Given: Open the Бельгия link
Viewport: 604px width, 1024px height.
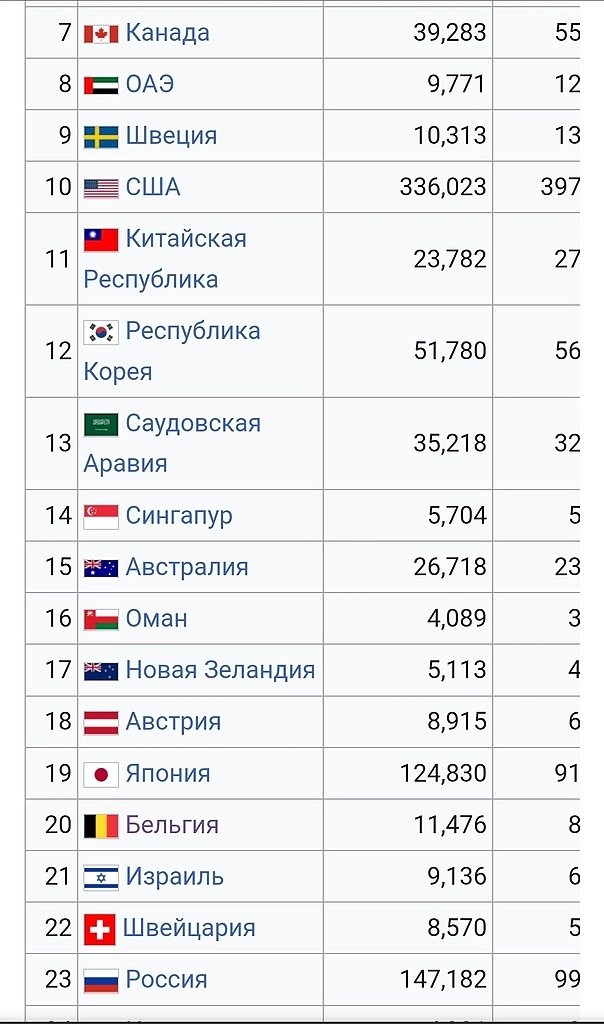Looking at the screenshot, I should (172, 825).
